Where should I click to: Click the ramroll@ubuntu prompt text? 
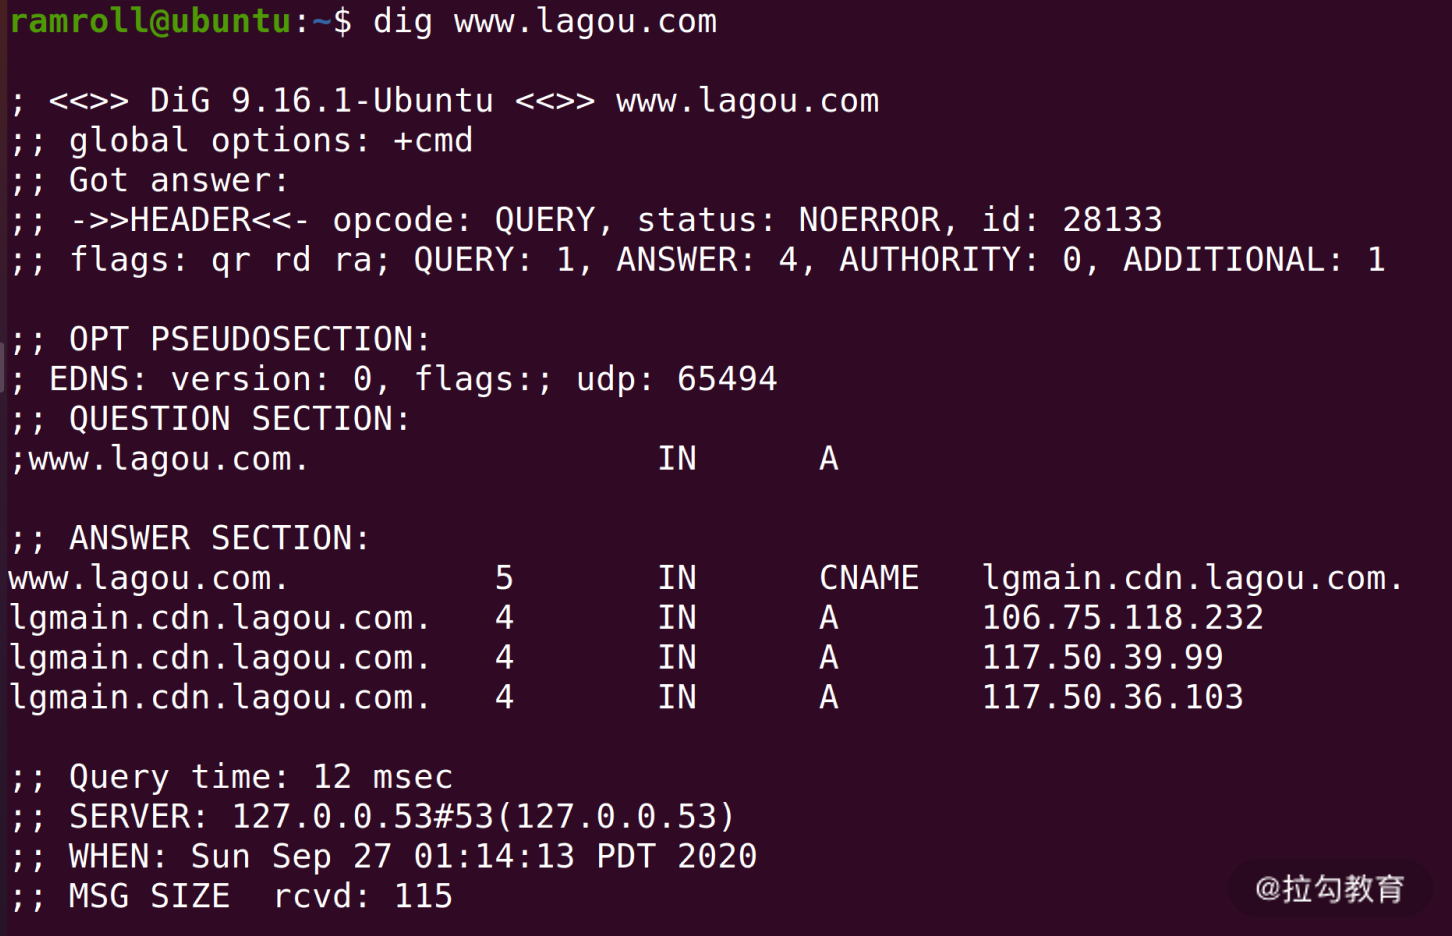tap(150, 21)
